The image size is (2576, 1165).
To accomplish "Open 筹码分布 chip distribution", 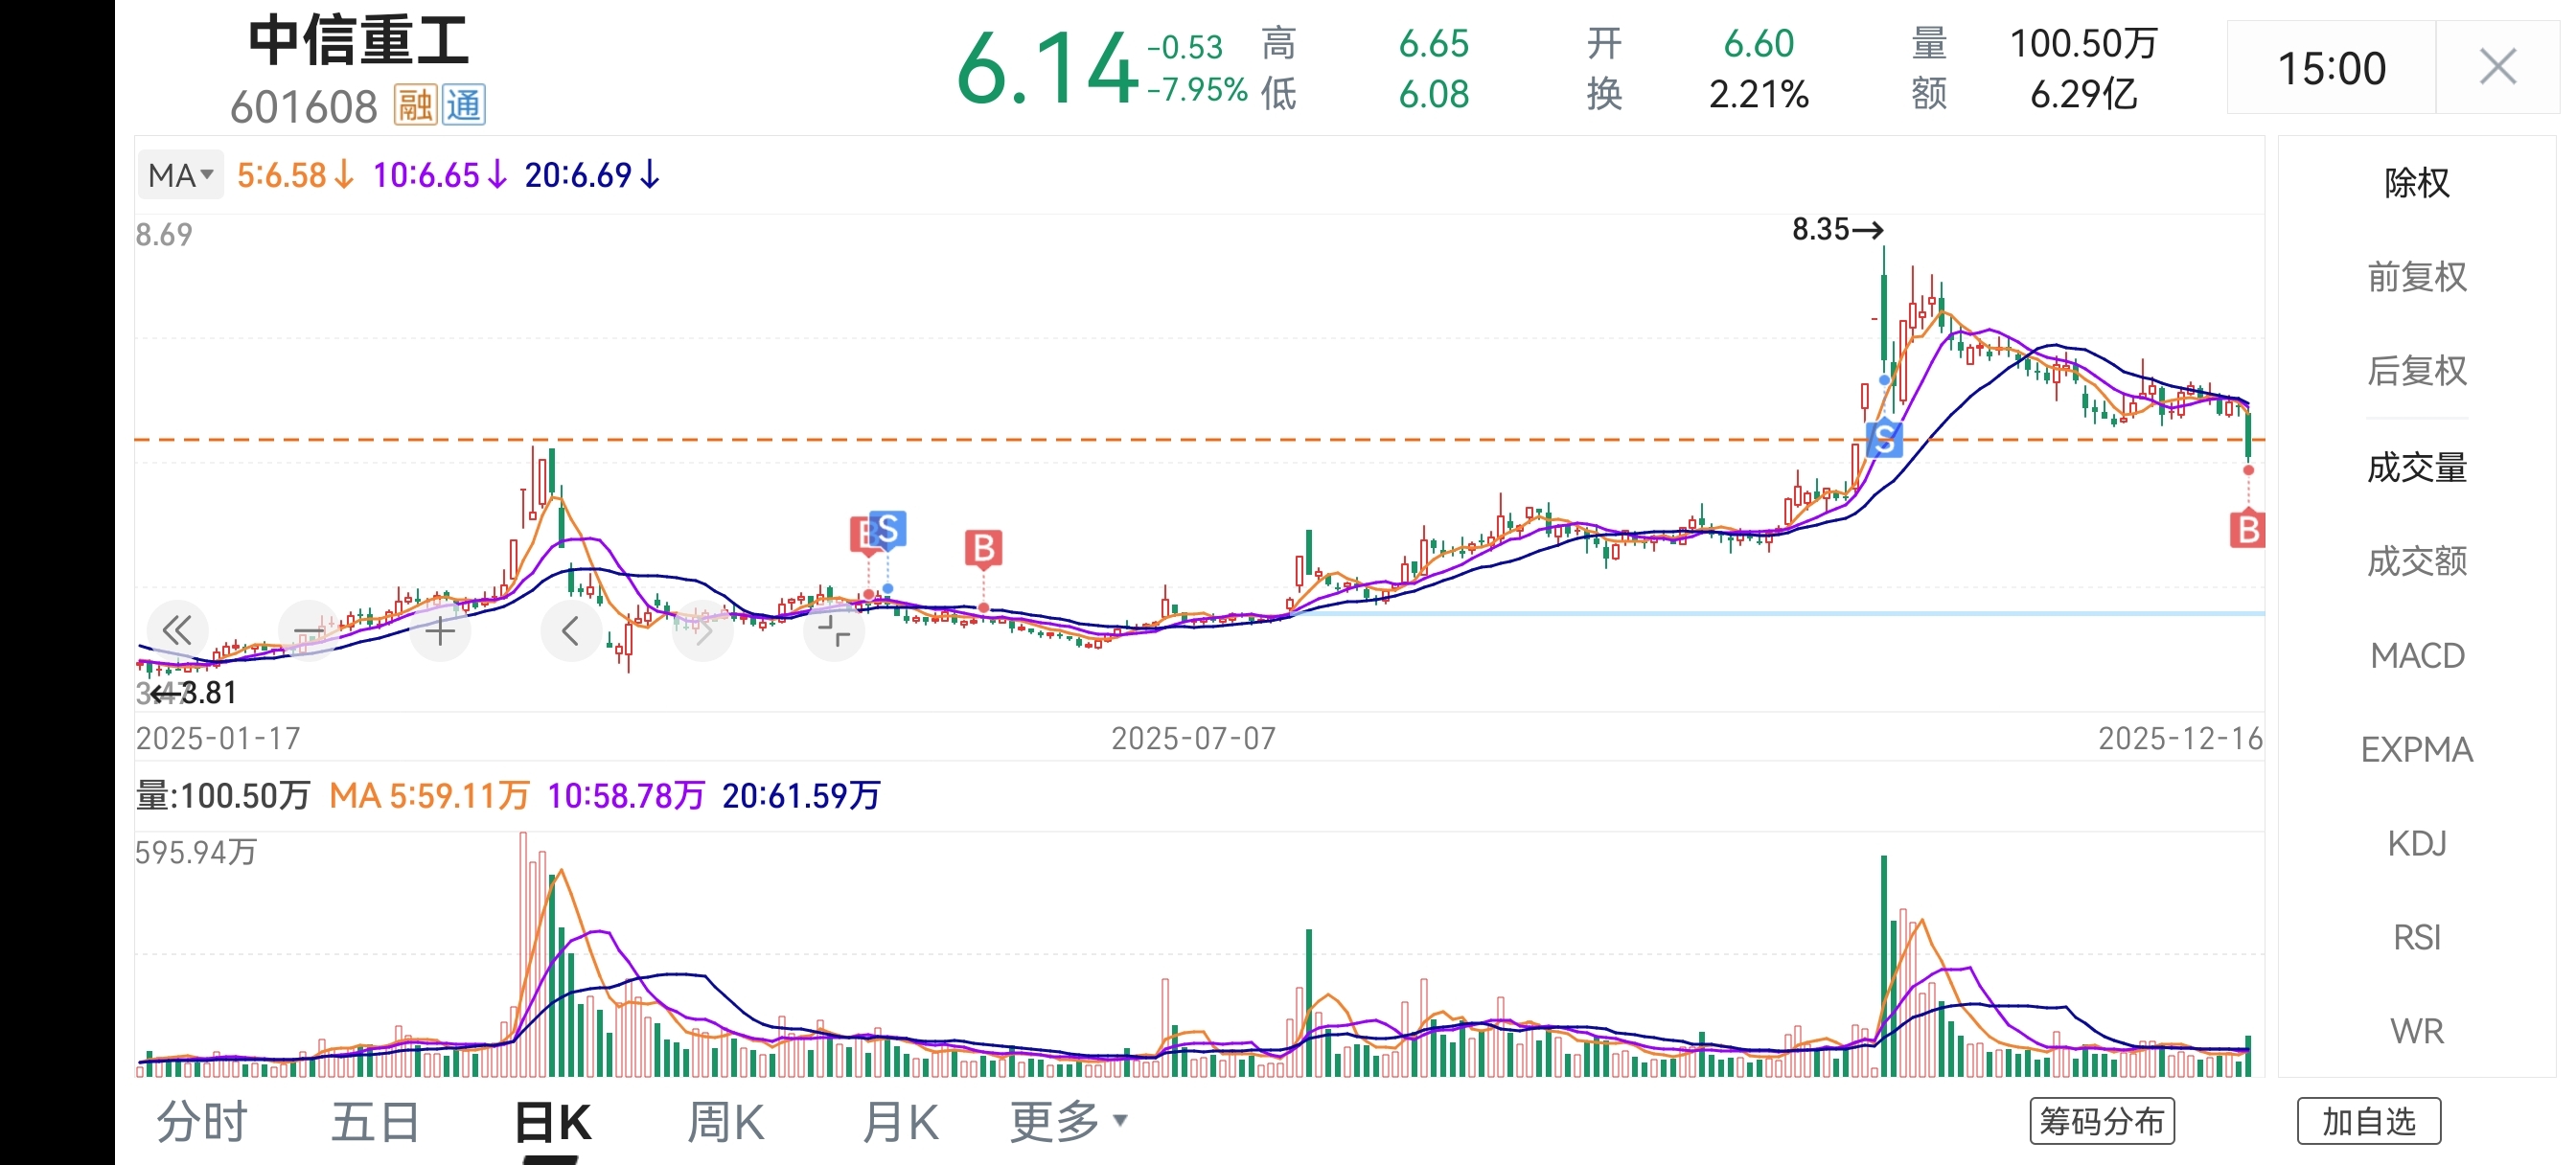I will (2102, 1121).
